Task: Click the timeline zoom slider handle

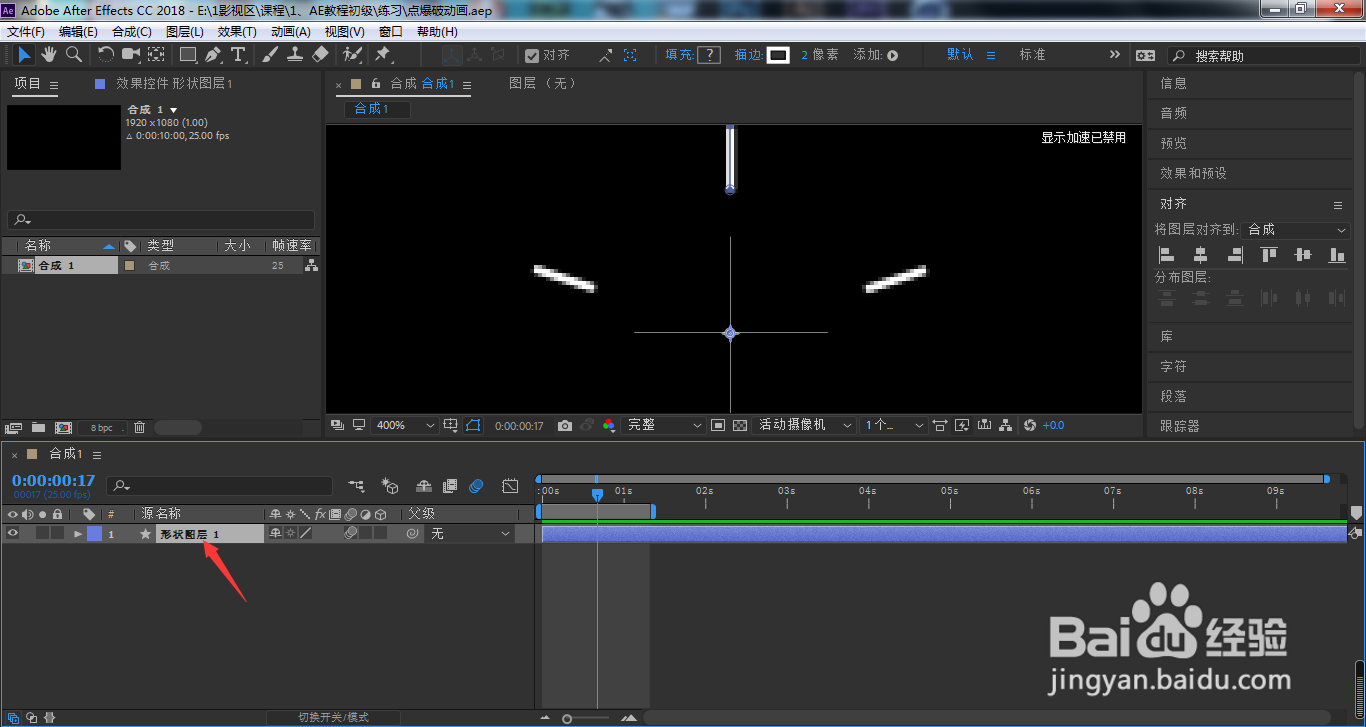Action: 567,719
